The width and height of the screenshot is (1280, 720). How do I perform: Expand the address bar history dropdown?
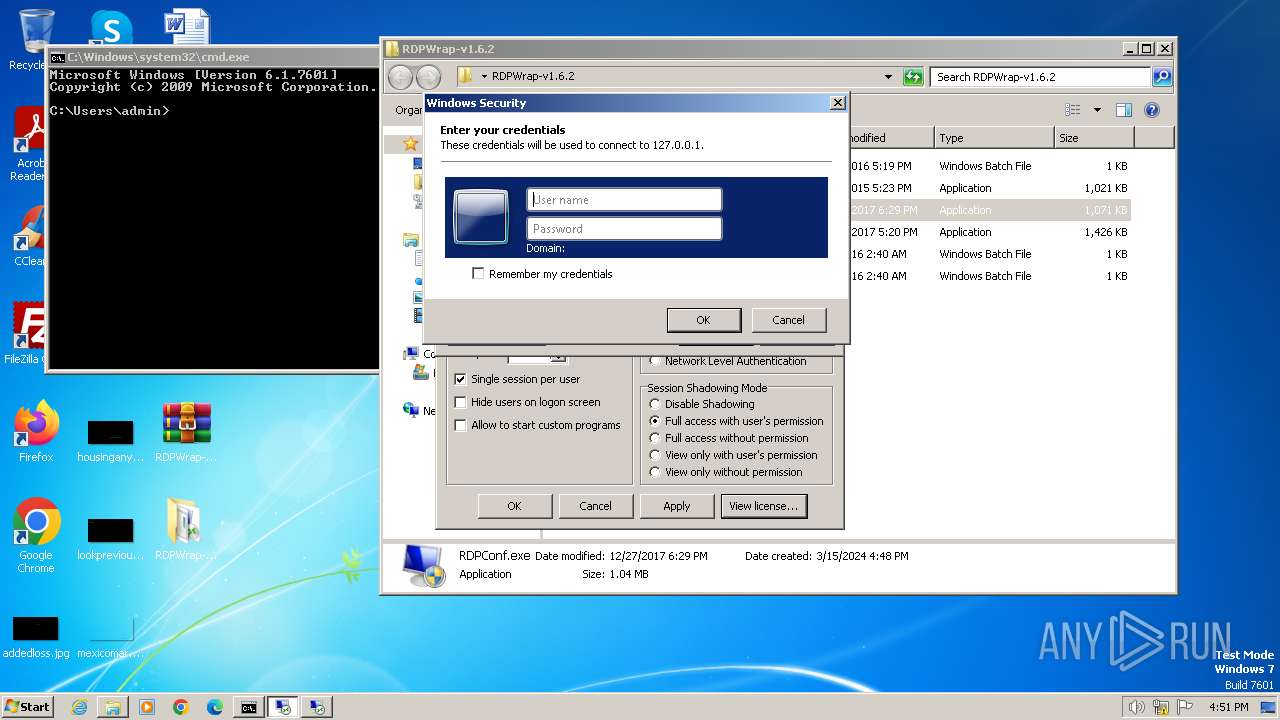tap(888, 77)
